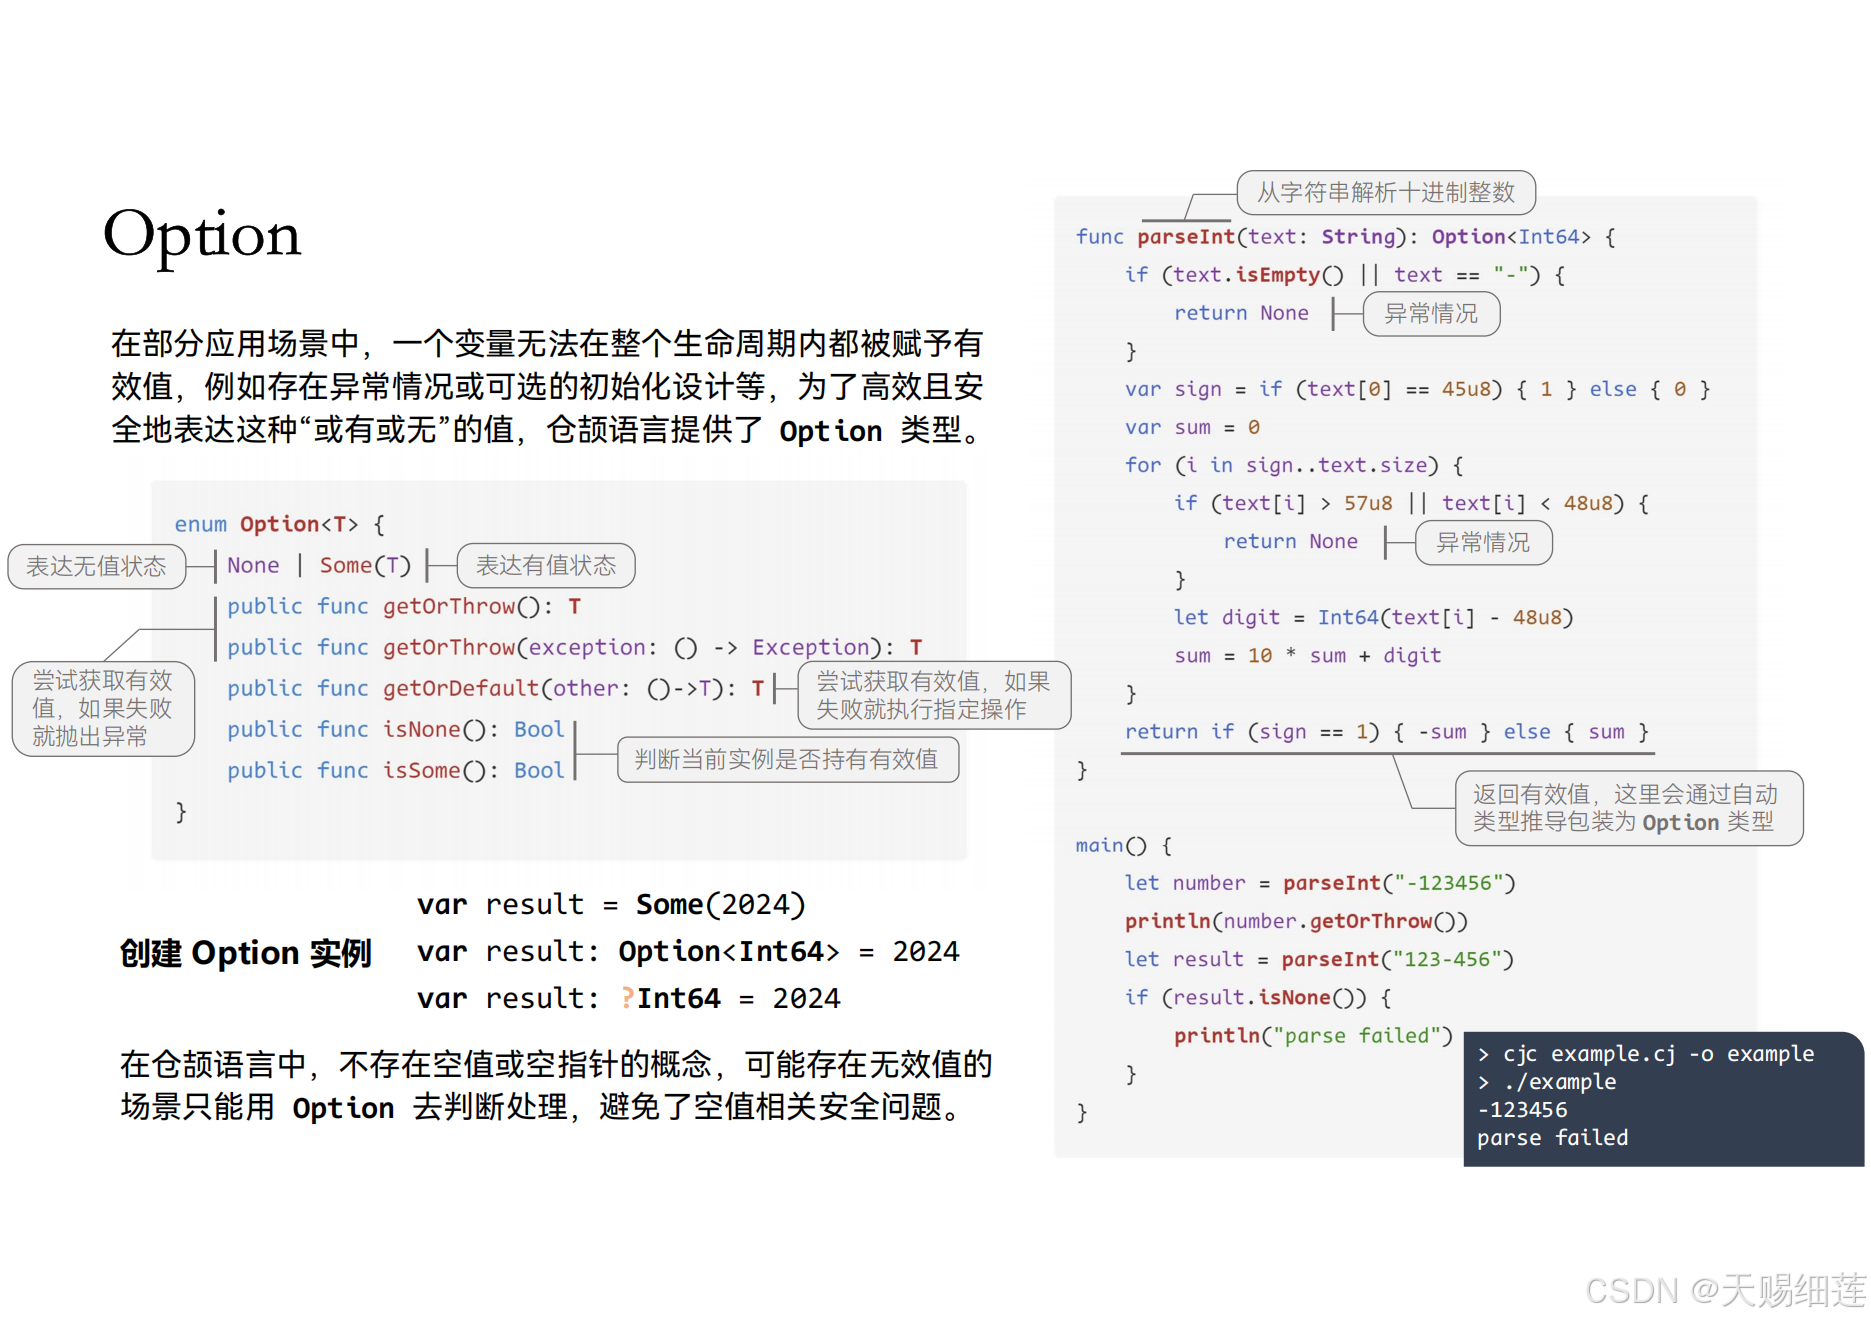The height and width of the screenshot is (1323, 1871).
Task: Click the 'for (i in sign..text.size)' line
Action: coord(1294,465)
